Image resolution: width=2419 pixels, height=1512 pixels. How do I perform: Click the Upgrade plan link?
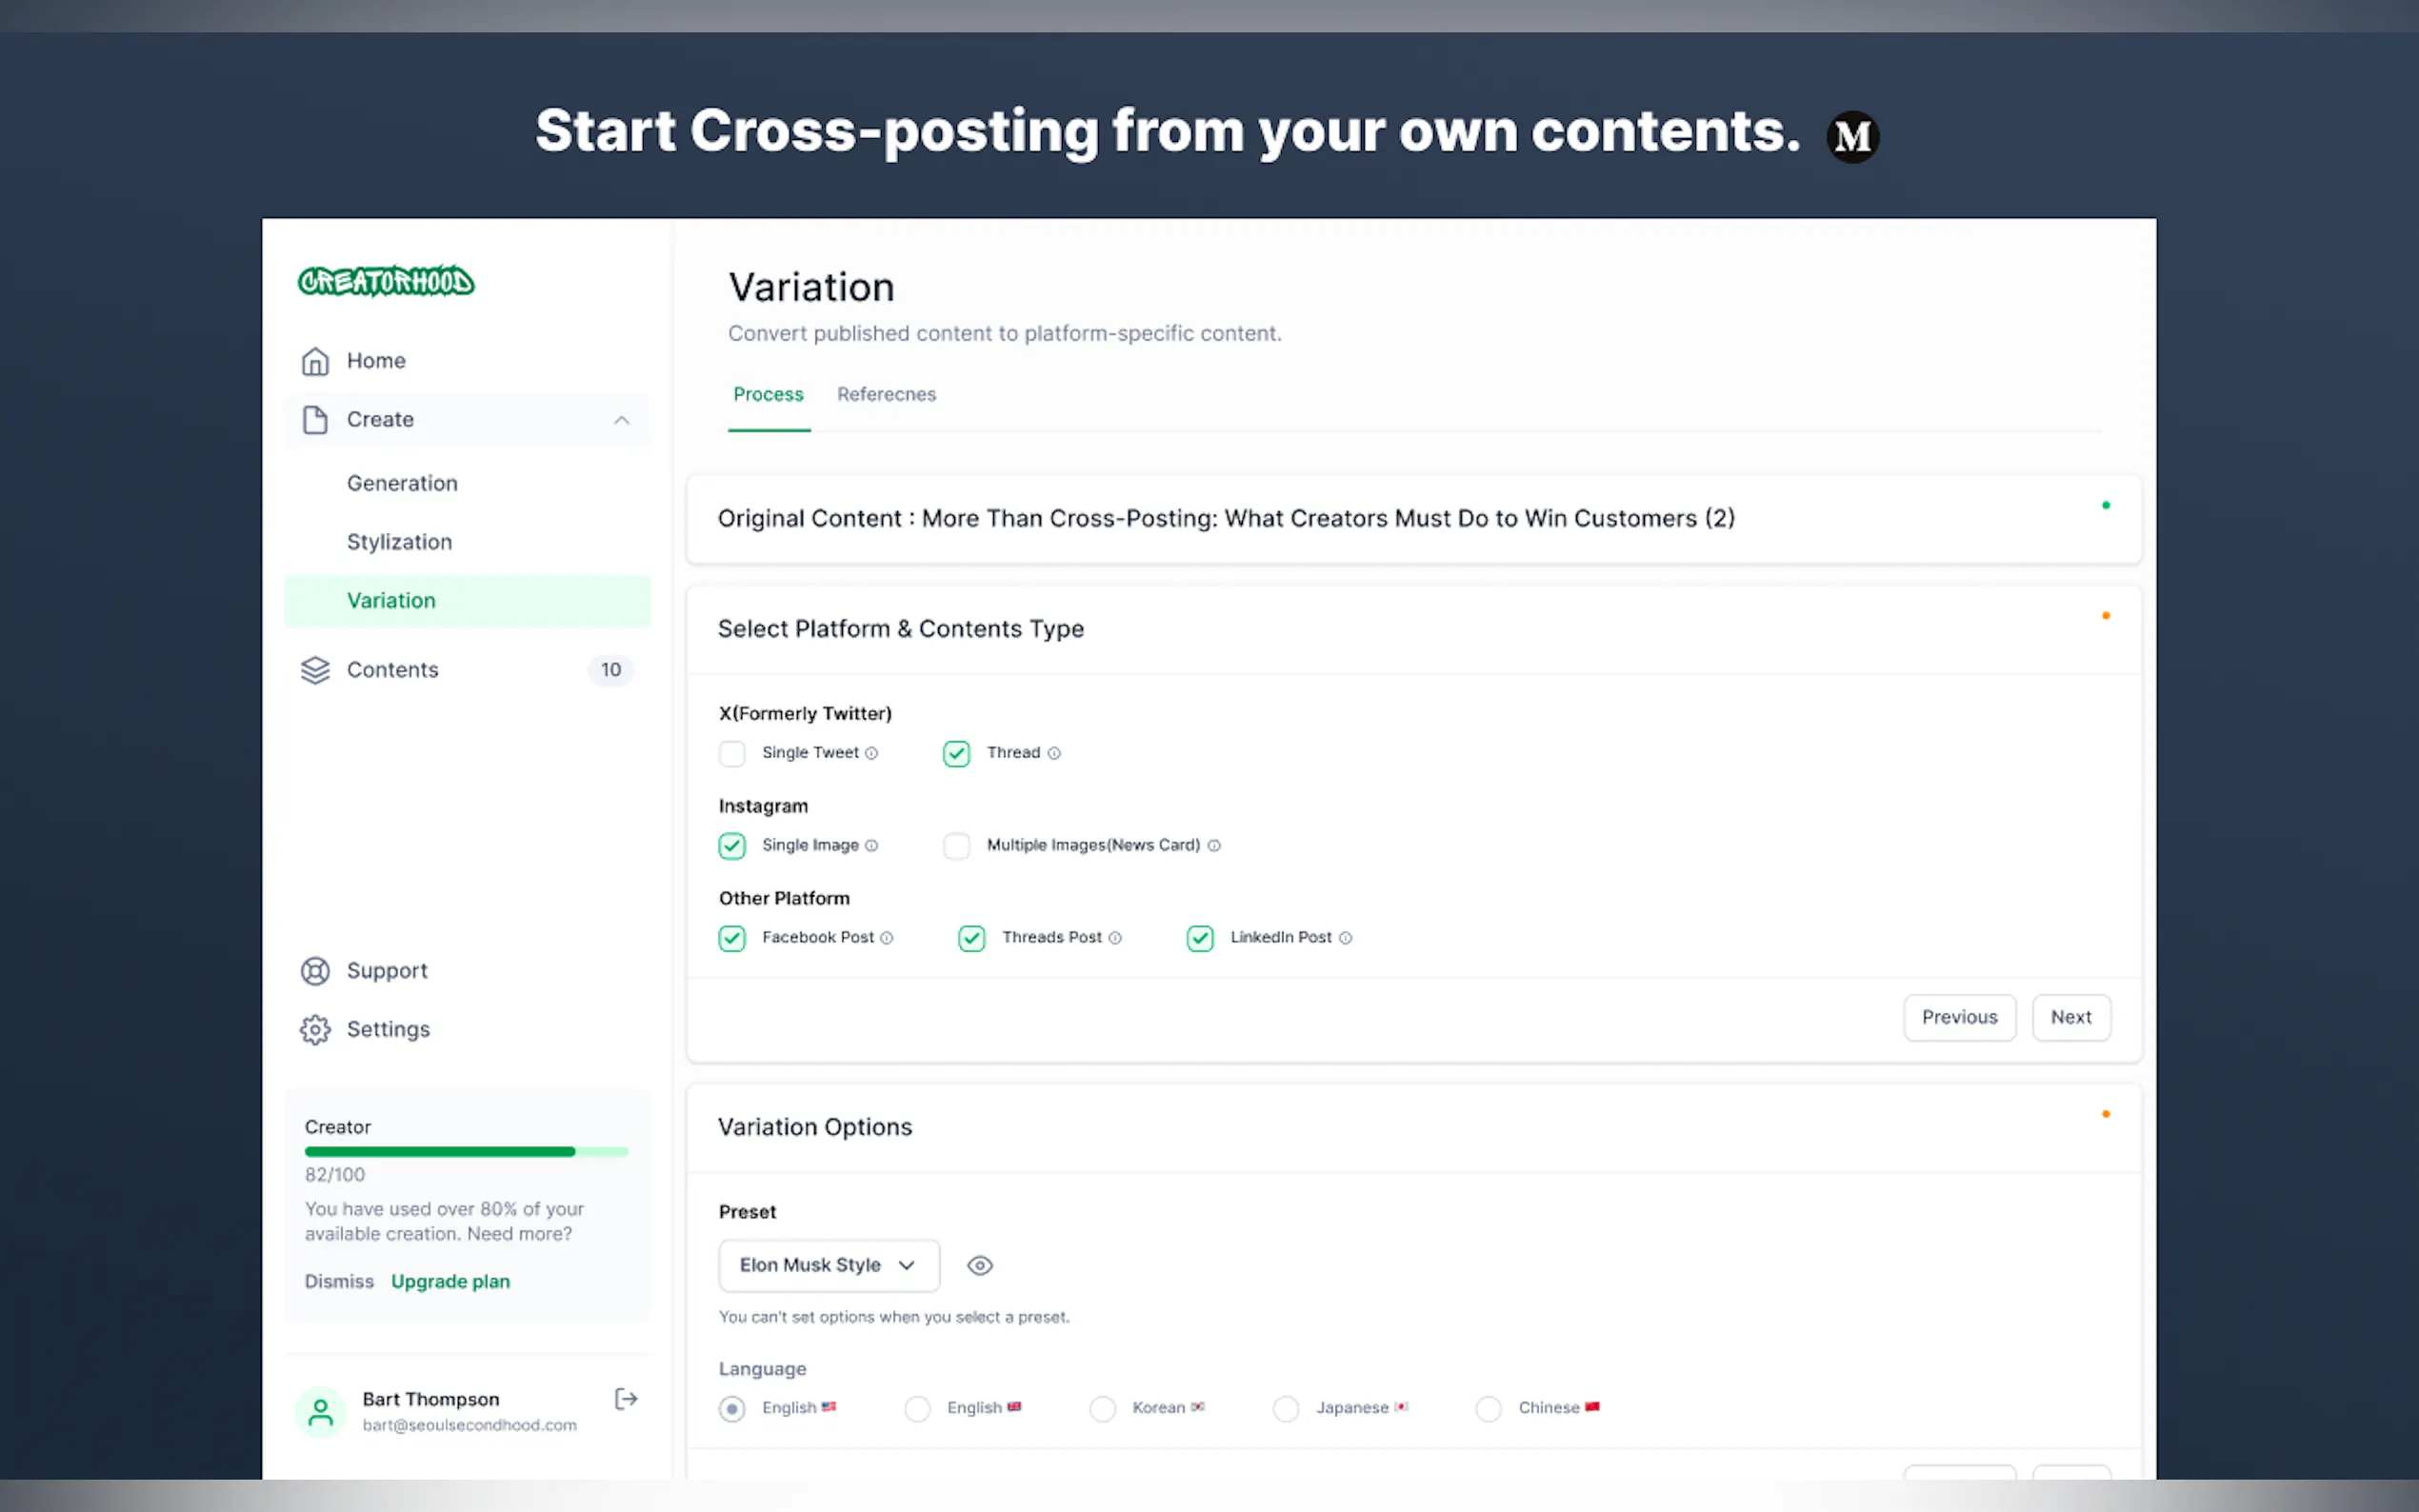click(x=450, y=1282)
